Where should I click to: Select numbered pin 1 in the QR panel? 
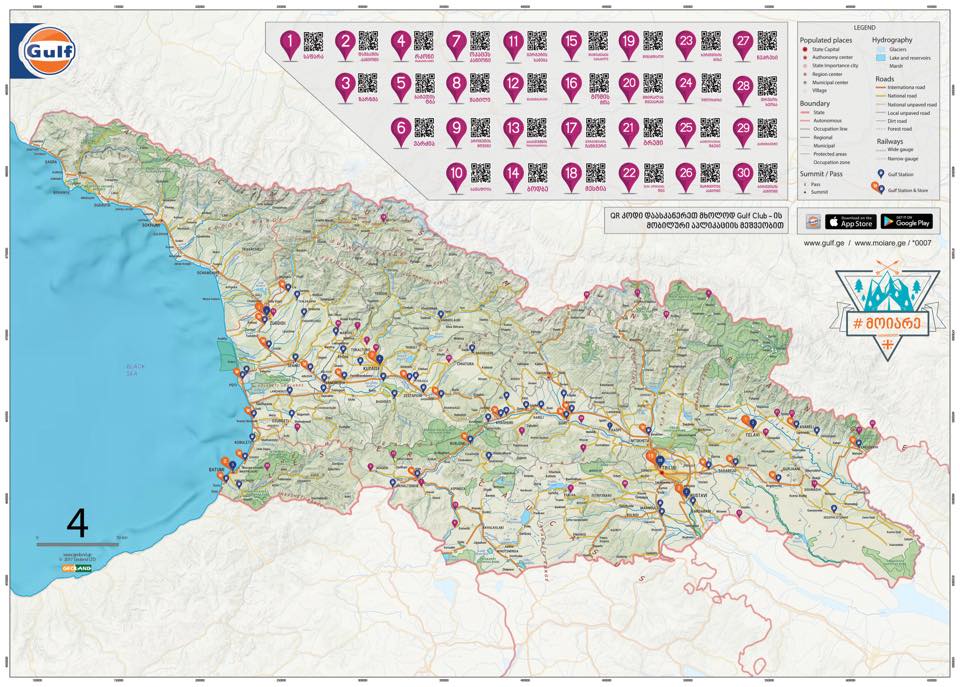coord(290,45)
